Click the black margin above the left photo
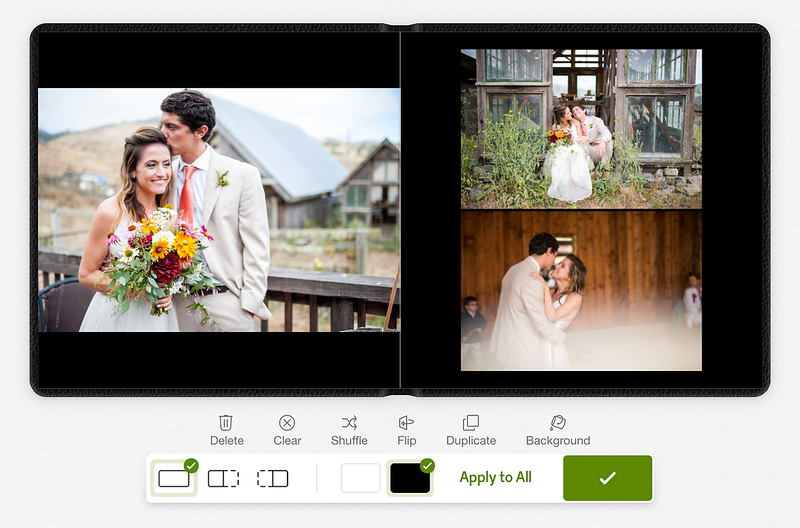 coord(218,60)
